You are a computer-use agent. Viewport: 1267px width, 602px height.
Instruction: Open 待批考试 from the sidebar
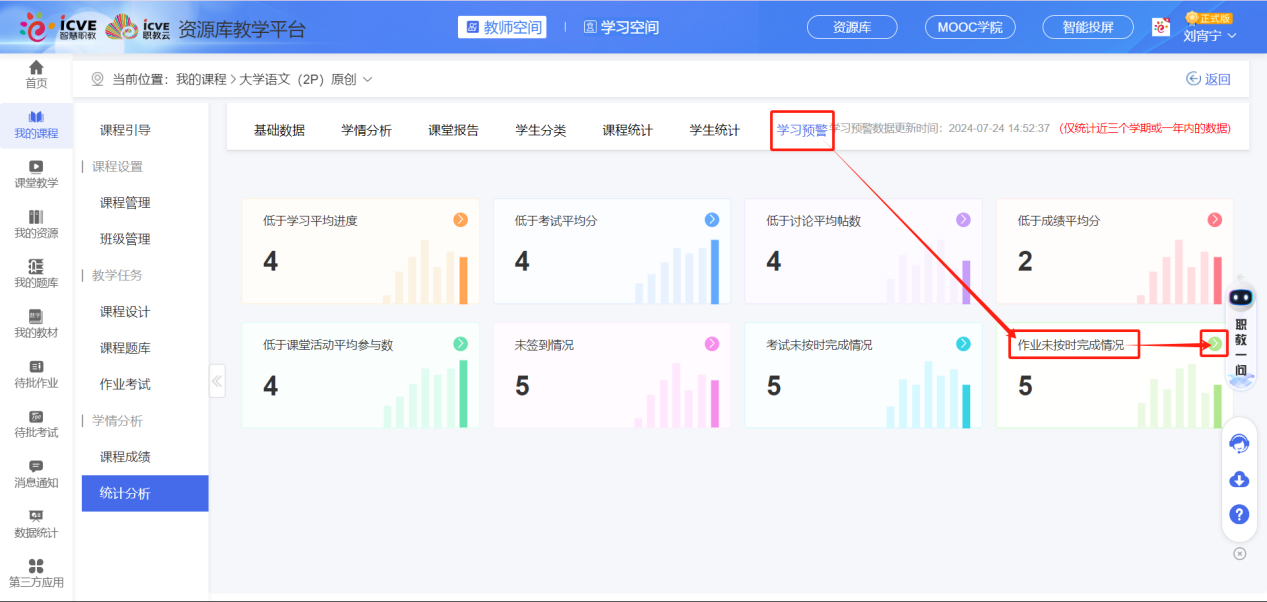point(36,421)
